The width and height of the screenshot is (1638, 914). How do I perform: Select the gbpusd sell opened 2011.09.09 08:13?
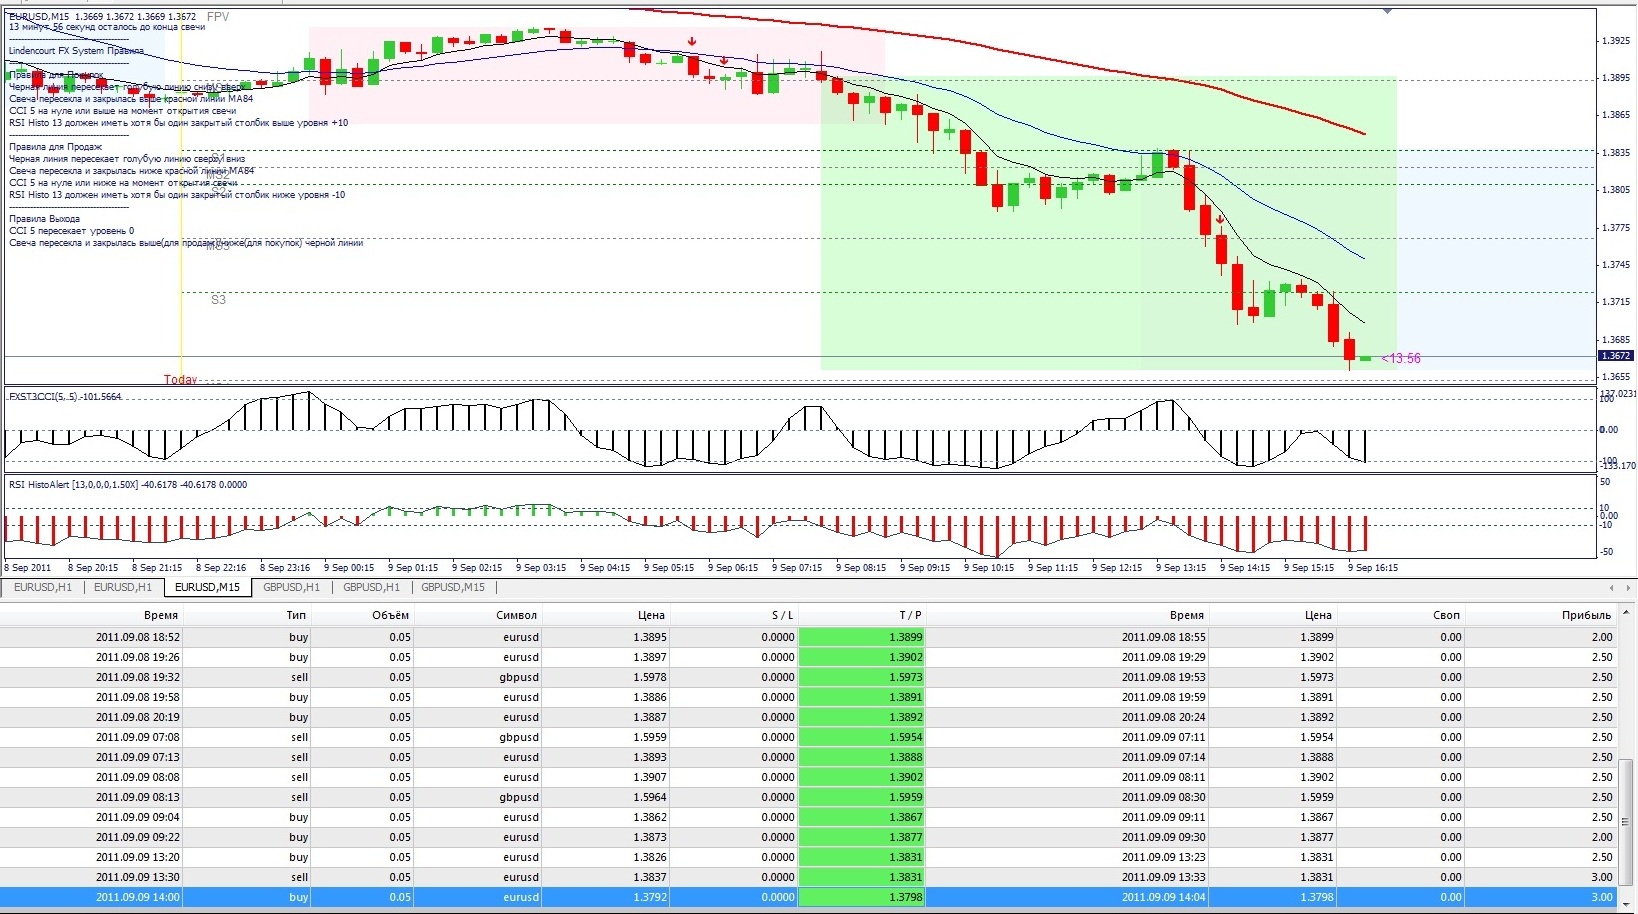808,797
